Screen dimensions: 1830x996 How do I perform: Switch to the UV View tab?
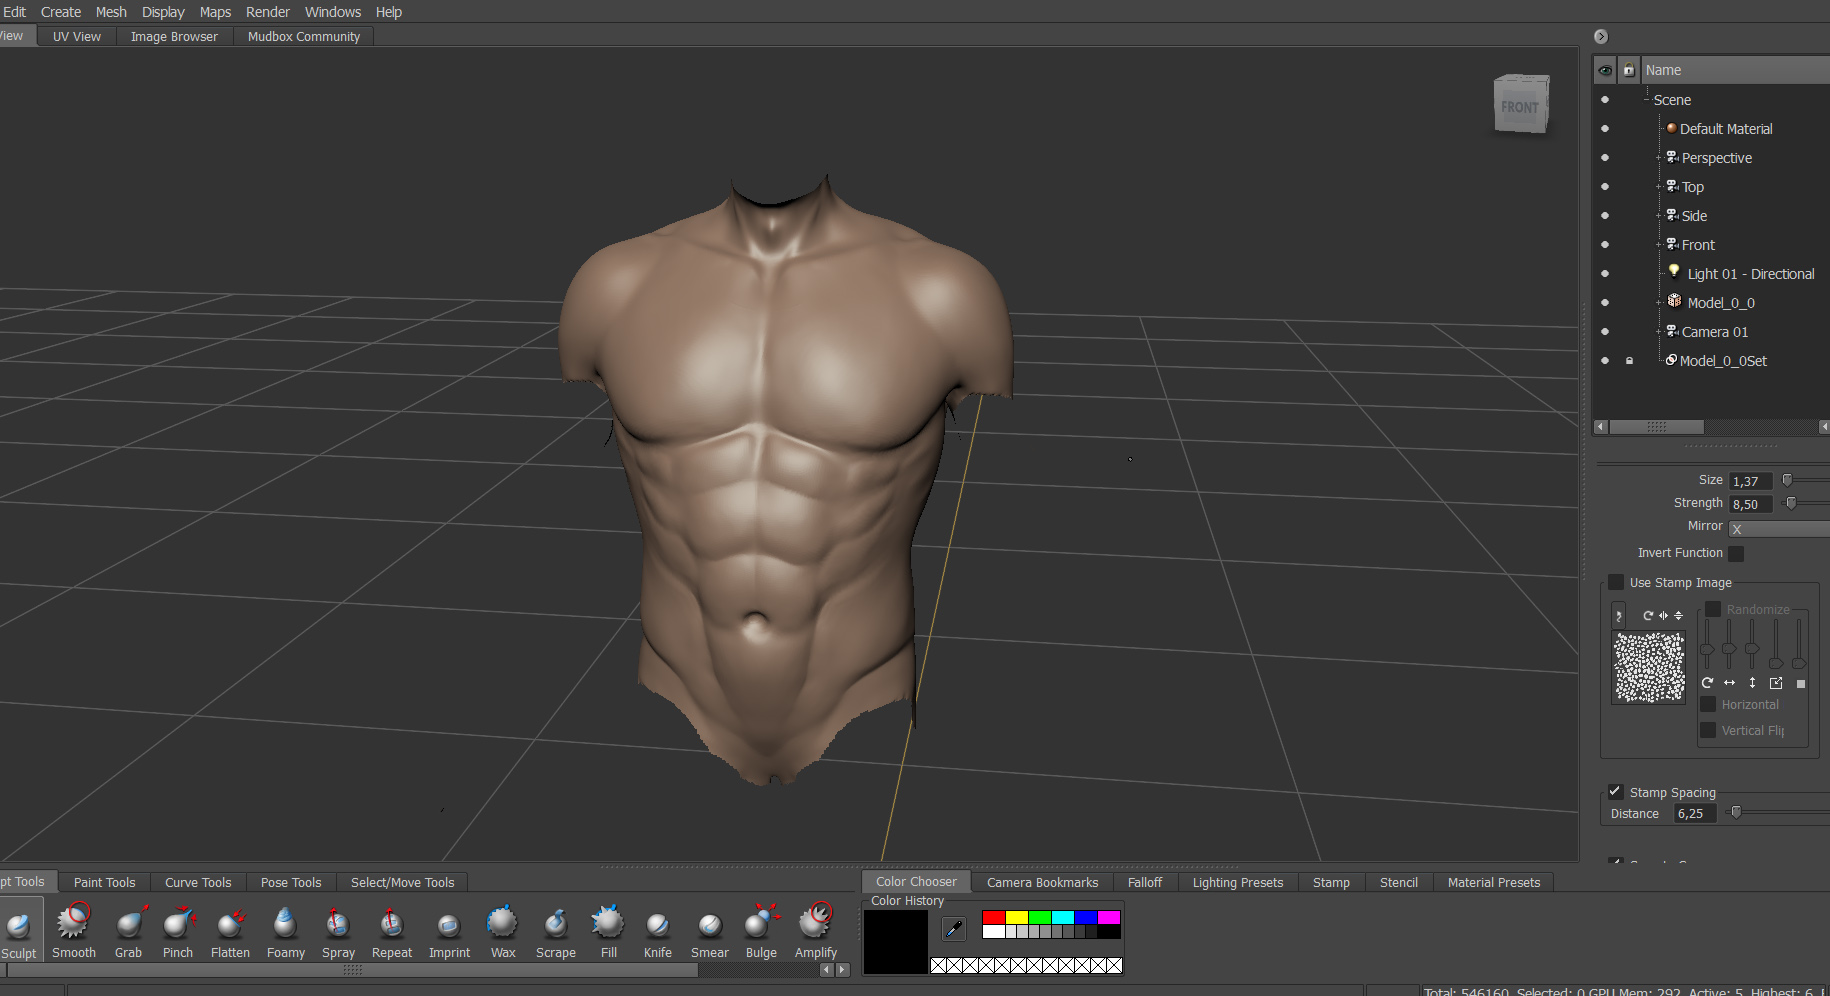click(x=77, y=36)
